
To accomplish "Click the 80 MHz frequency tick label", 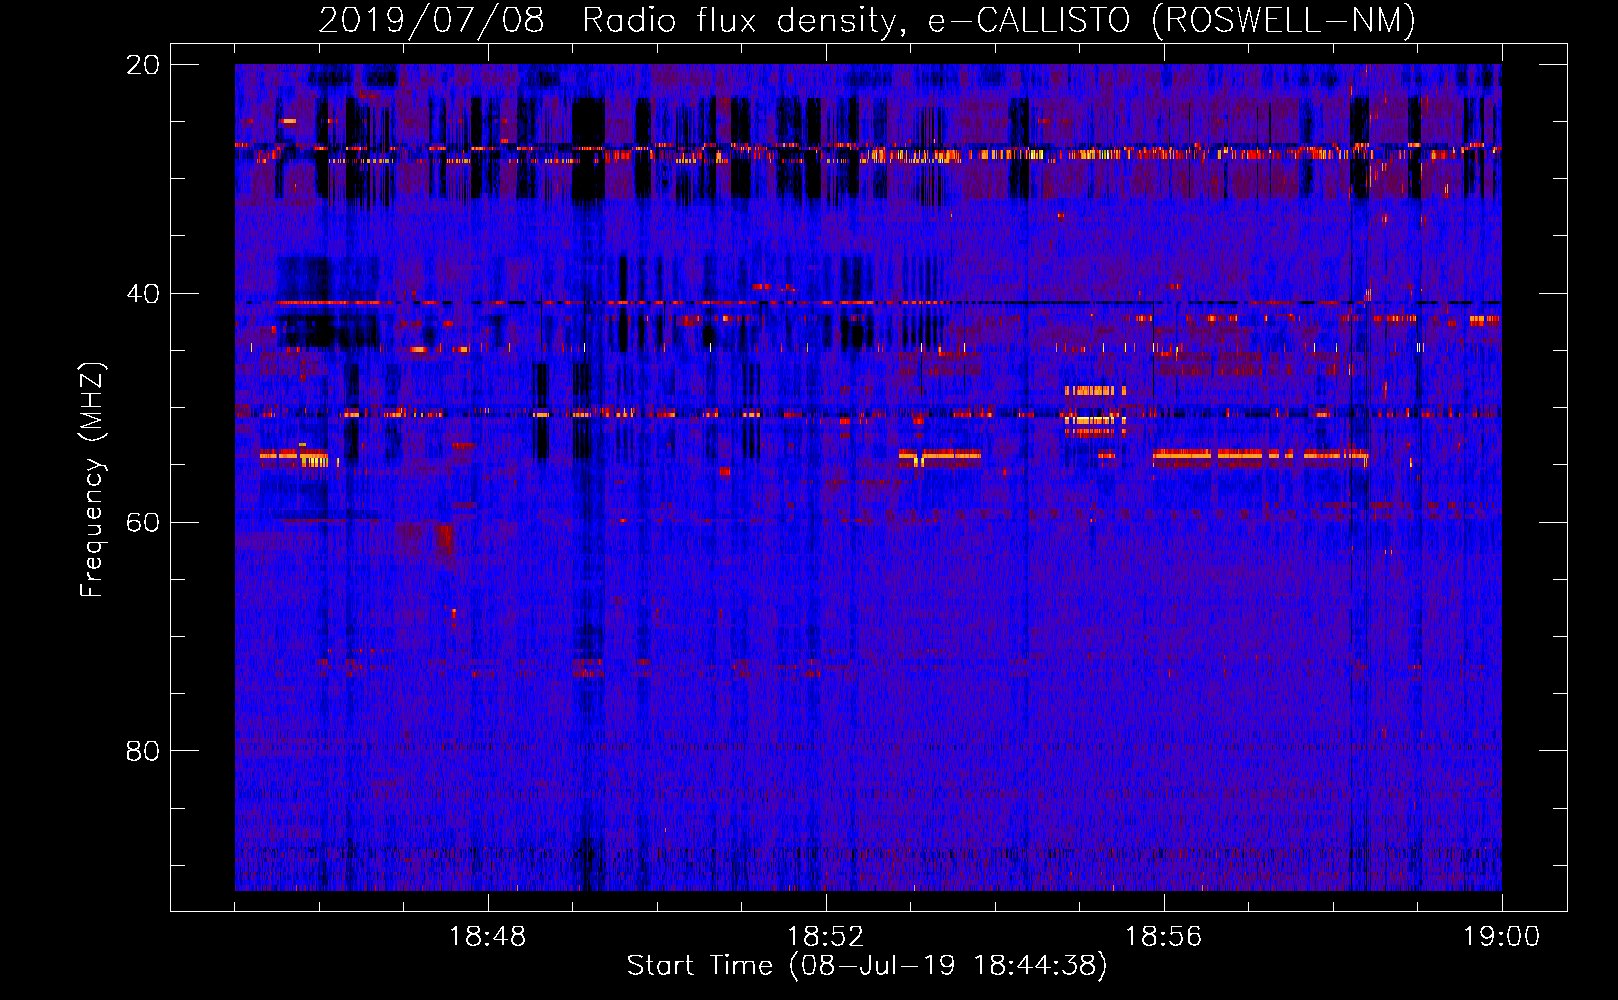I will [142, 751].
